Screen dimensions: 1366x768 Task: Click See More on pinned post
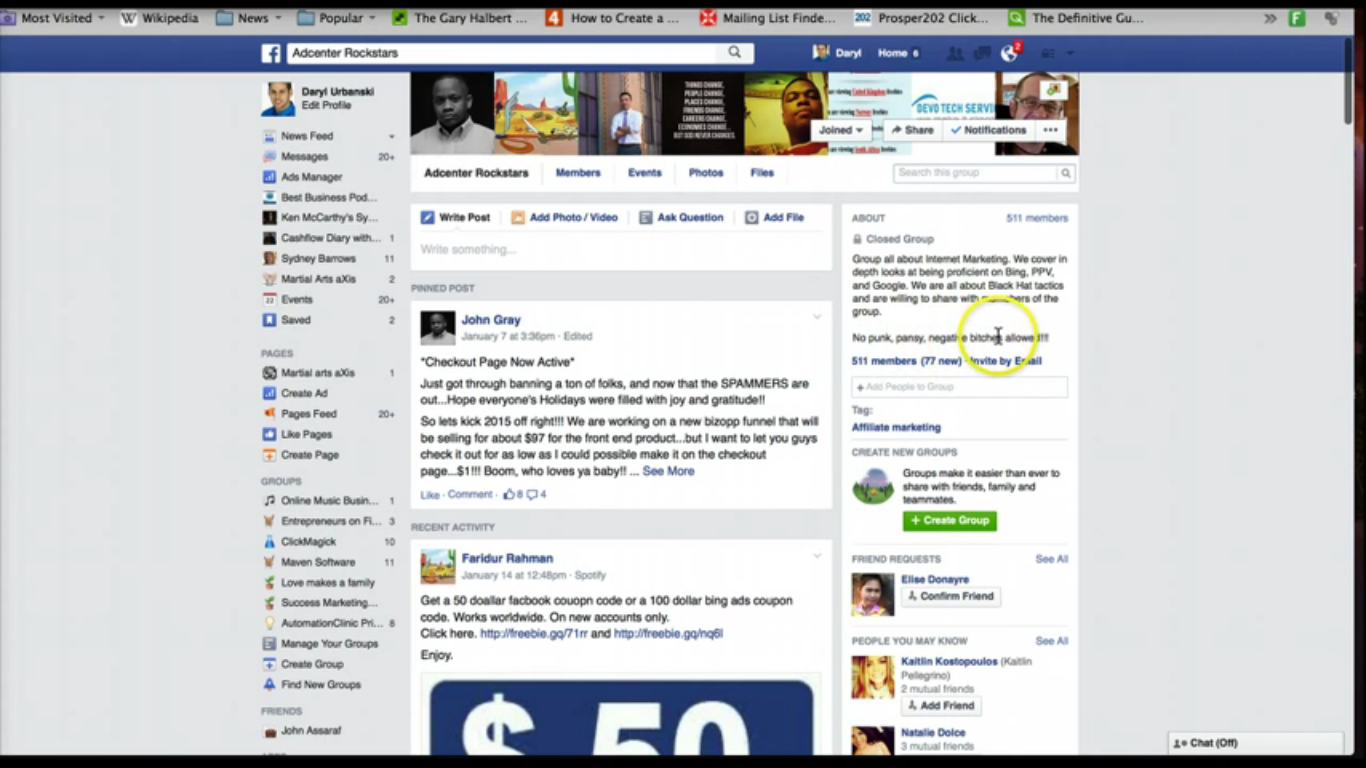pyautogui.click(x=668, y=471)
